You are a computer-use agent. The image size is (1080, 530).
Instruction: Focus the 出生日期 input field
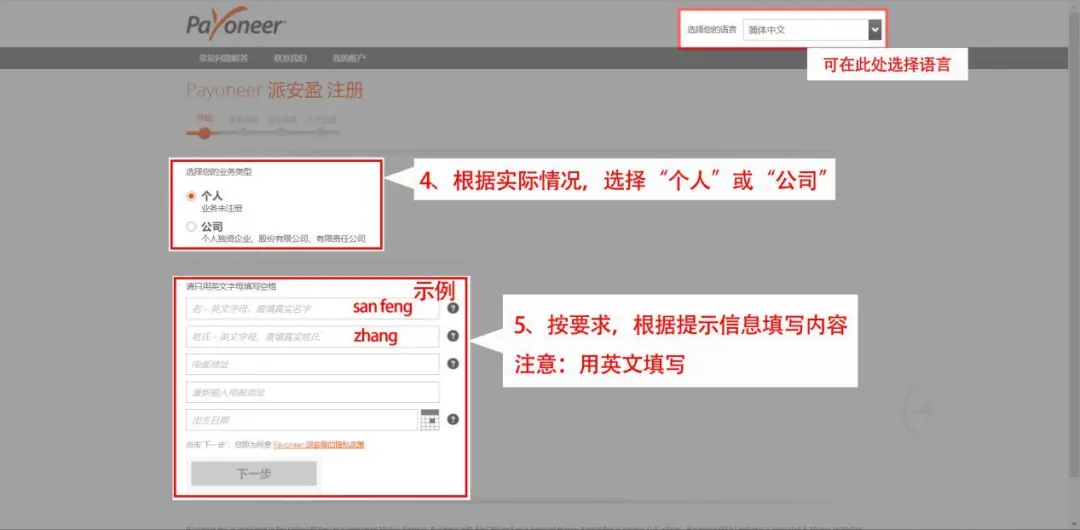point(302,420)
